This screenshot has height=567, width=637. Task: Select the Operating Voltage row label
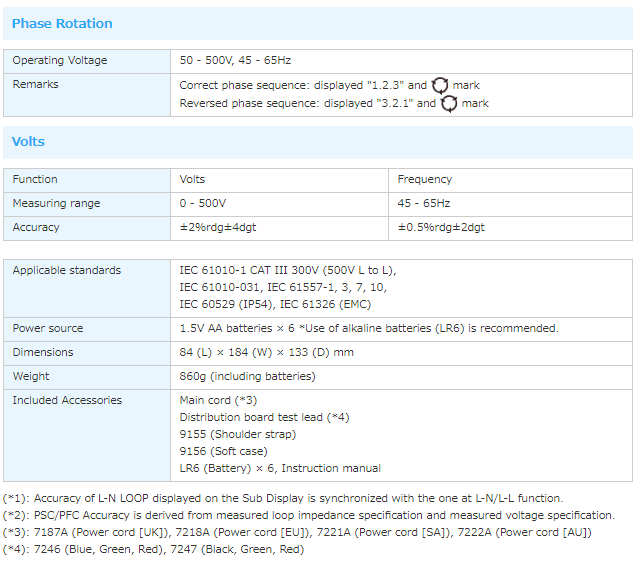pyautogui.click(x=59, y=61)
